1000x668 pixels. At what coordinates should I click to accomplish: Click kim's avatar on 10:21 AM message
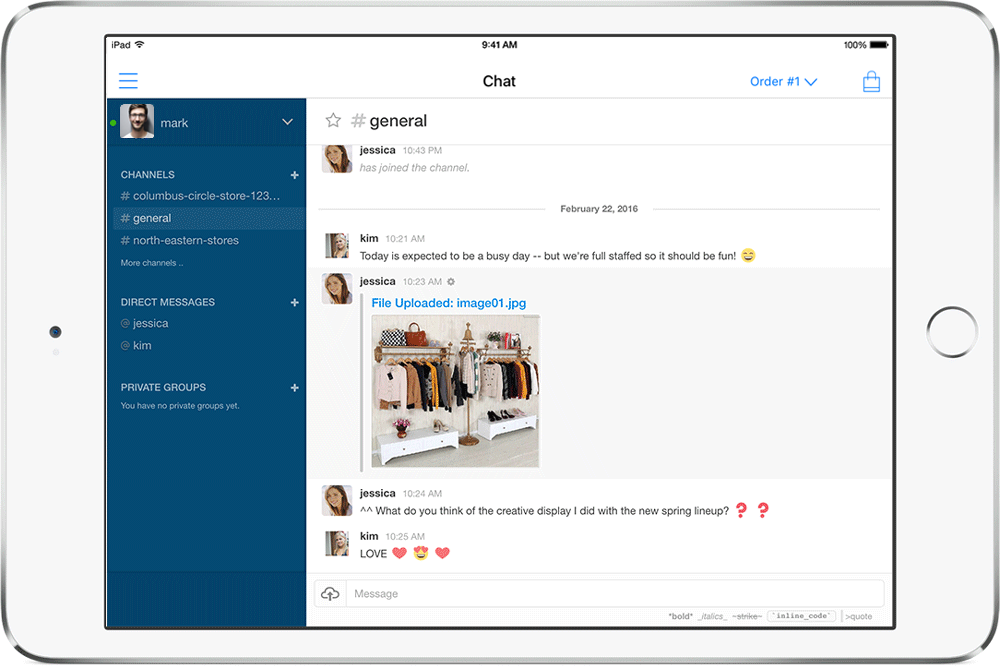coord(337,246)
